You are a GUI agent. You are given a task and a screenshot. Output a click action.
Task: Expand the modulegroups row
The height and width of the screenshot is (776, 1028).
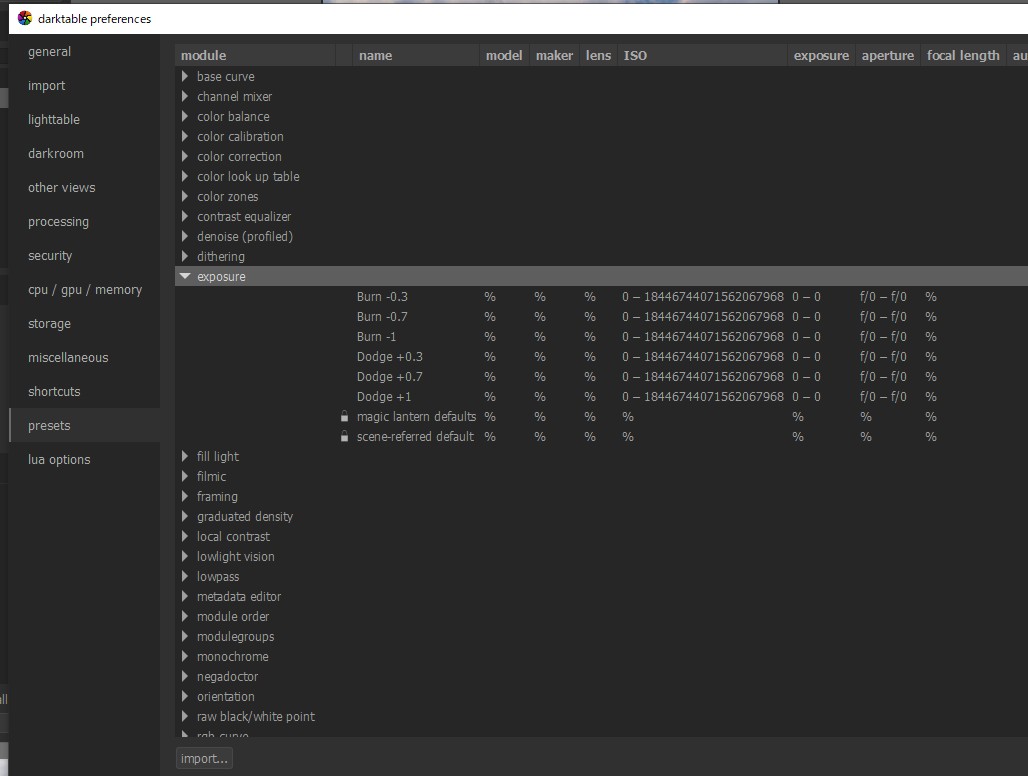185,636
